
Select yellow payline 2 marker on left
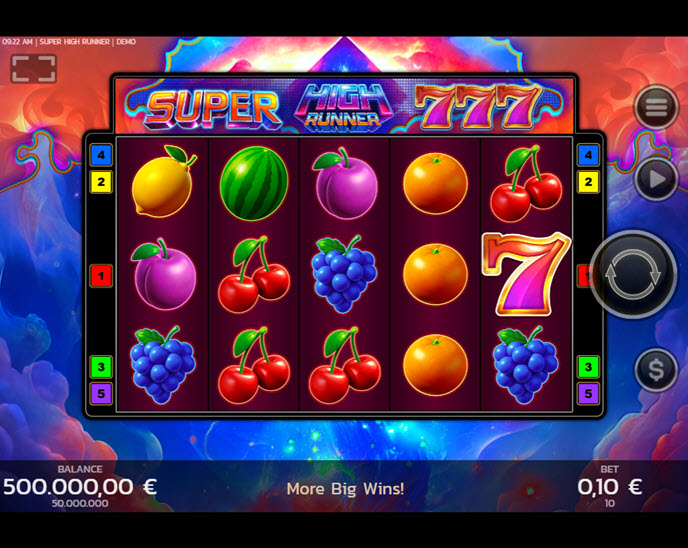coord(101,182)
